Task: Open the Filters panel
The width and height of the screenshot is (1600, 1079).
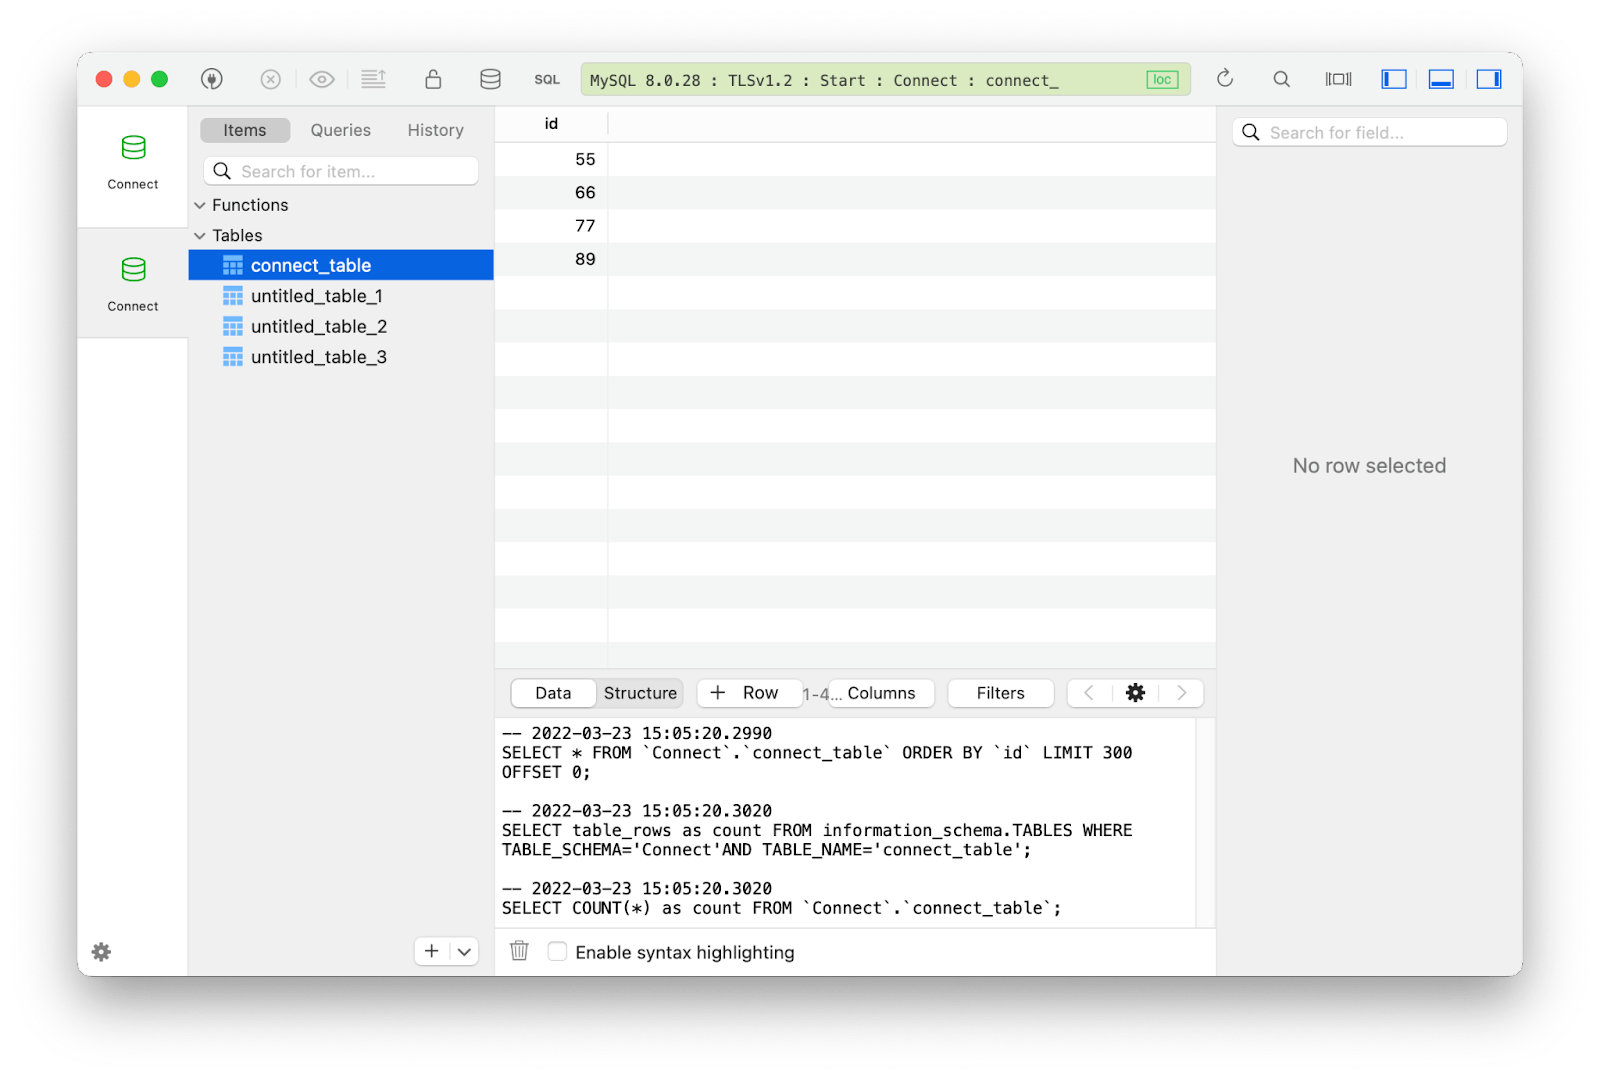Action: [999, 693]
